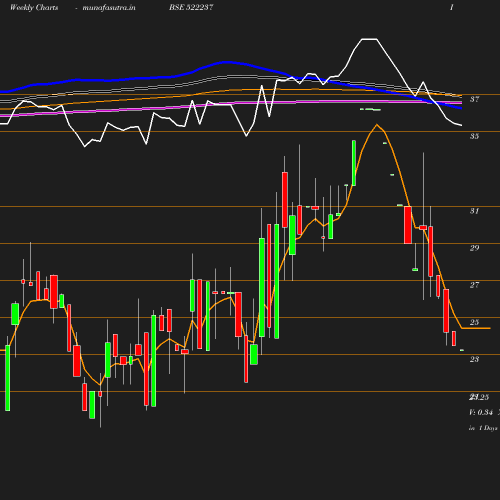The height and width of the screenshot is (500, 500).
Task: Click the 'Weekly Charts' title text
Action: point(34,7)
